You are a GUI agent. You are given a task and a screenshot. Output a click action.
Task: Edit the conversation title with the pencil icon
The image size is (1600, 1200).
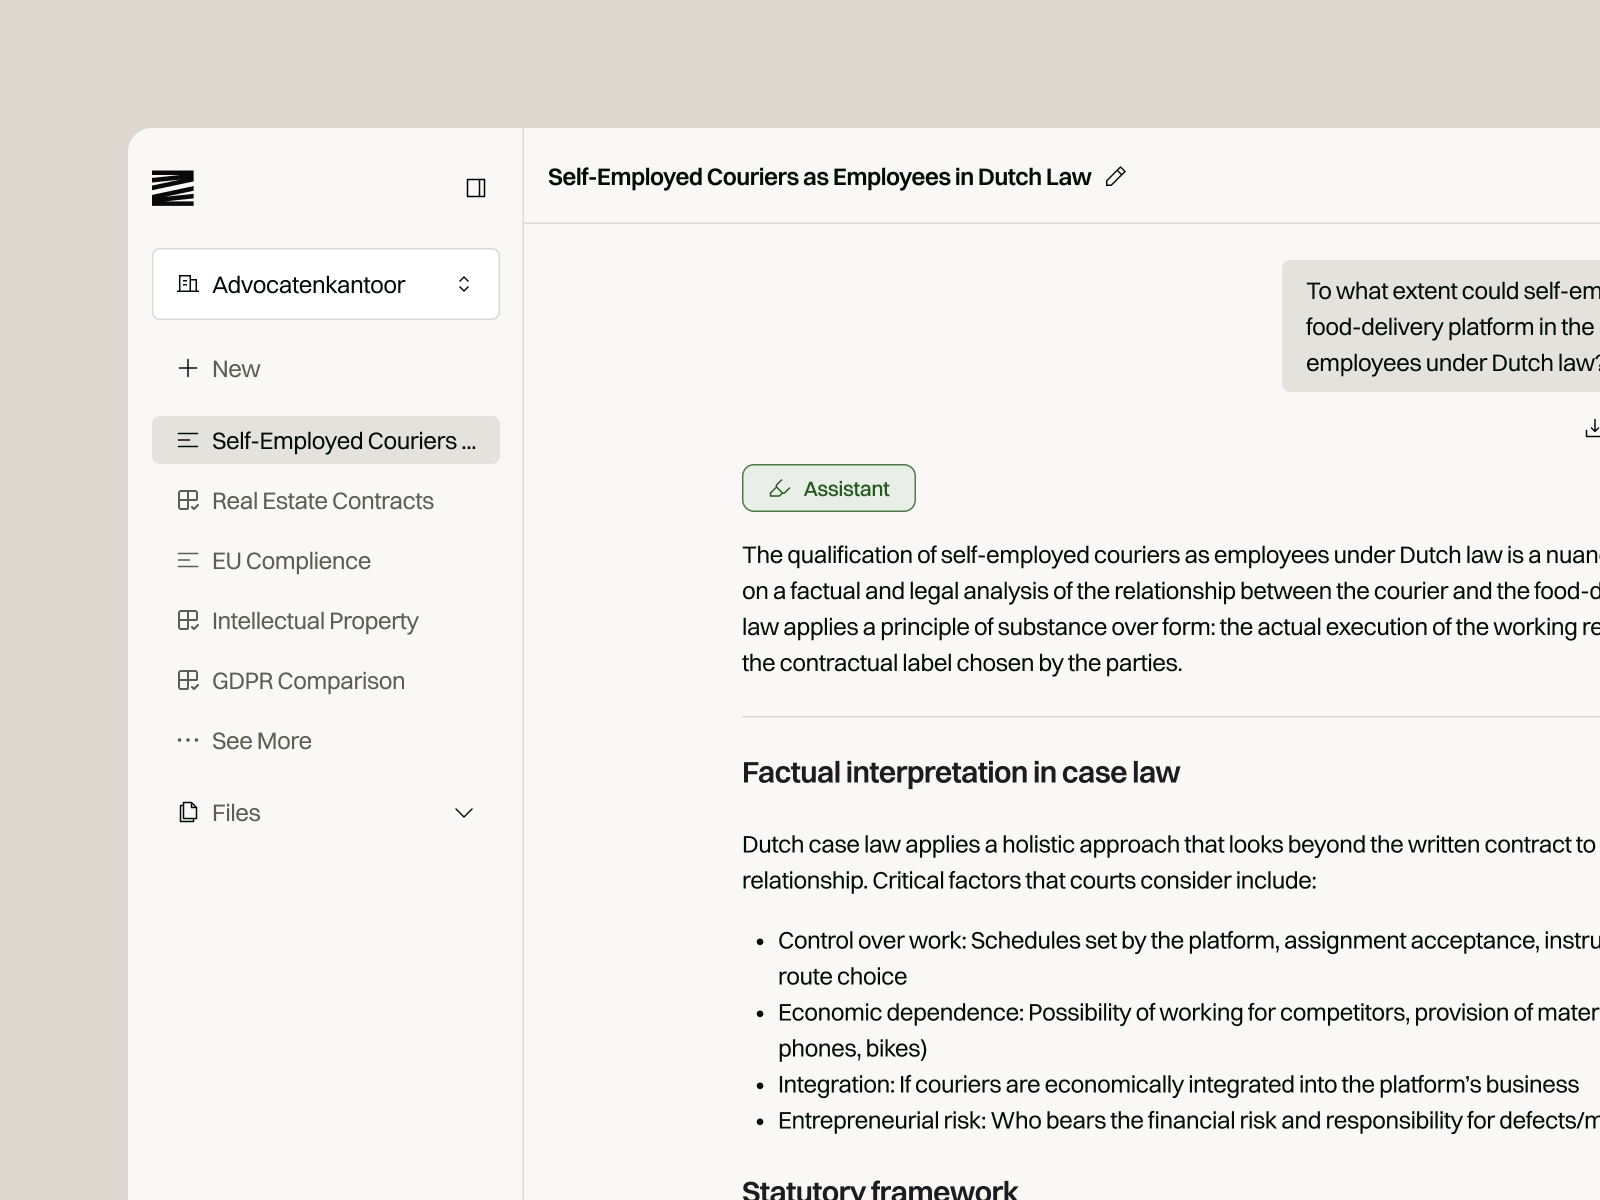1116,177
